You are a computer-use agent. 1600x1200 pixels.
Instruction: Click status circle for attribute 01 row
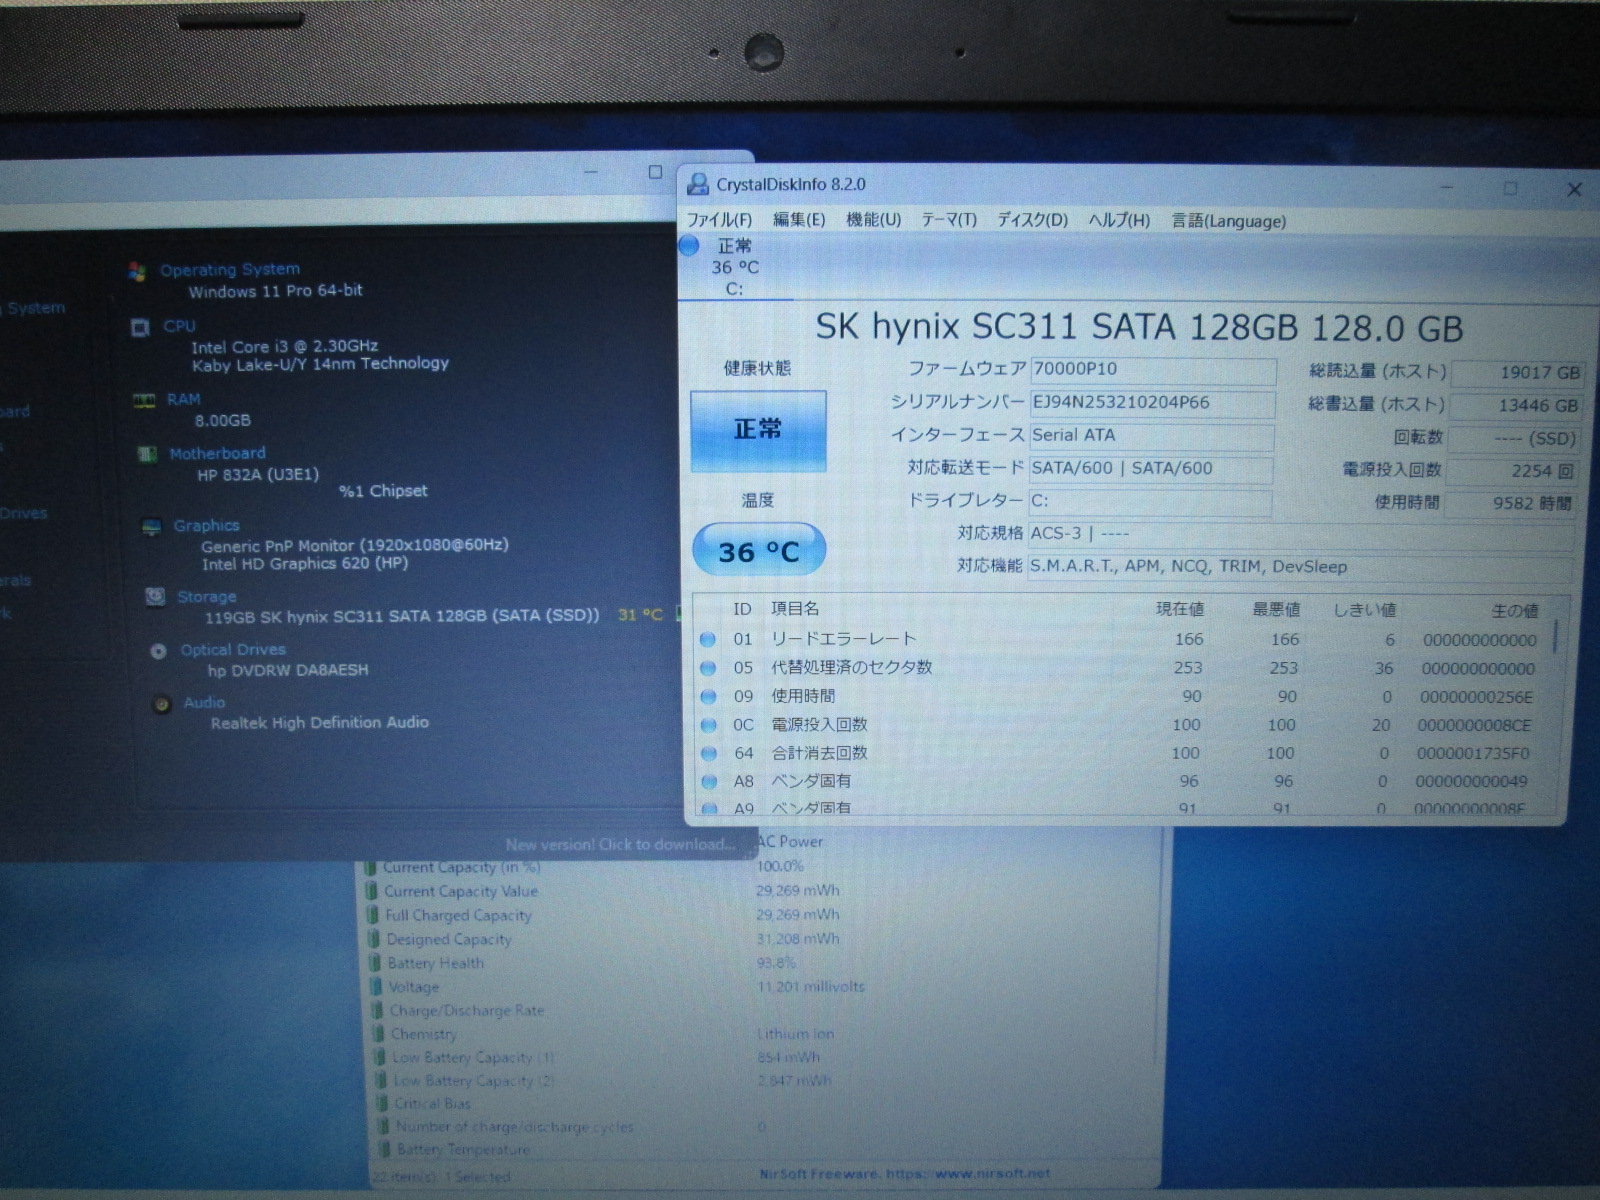coord(708,639)
